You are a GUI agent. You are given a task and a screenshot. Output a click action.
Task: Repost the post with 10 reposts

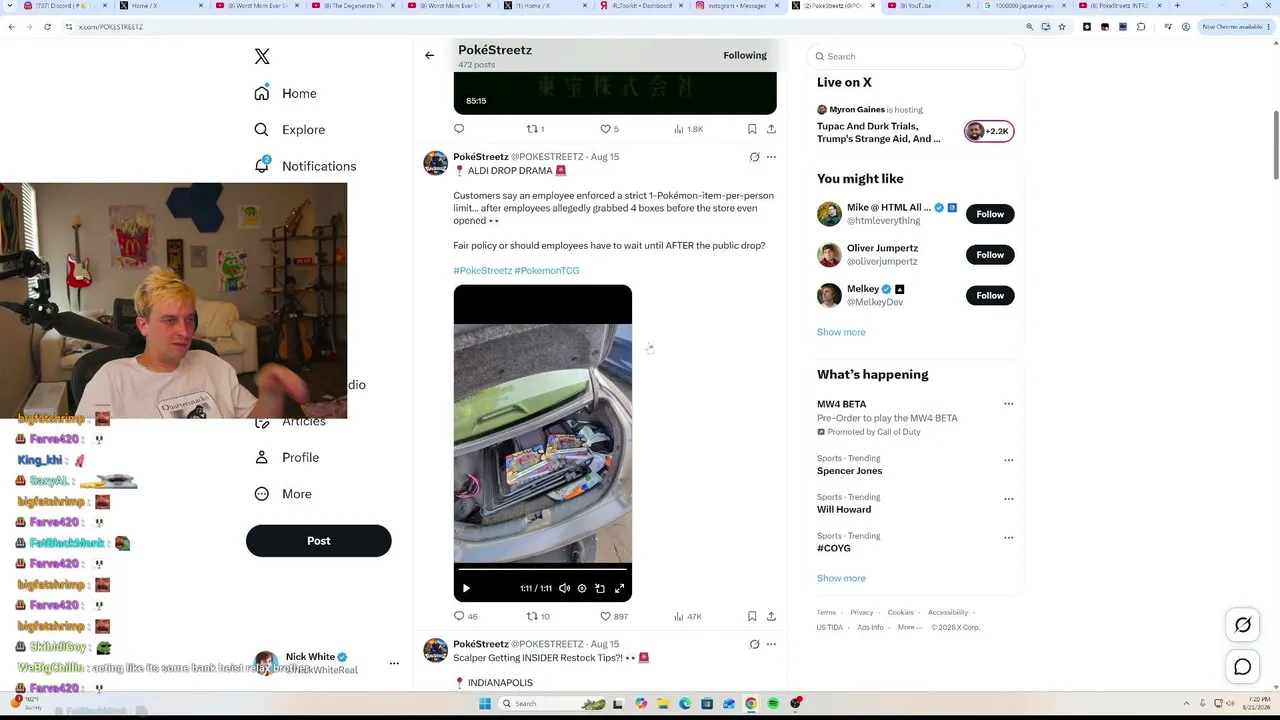(x=538, y=616)
